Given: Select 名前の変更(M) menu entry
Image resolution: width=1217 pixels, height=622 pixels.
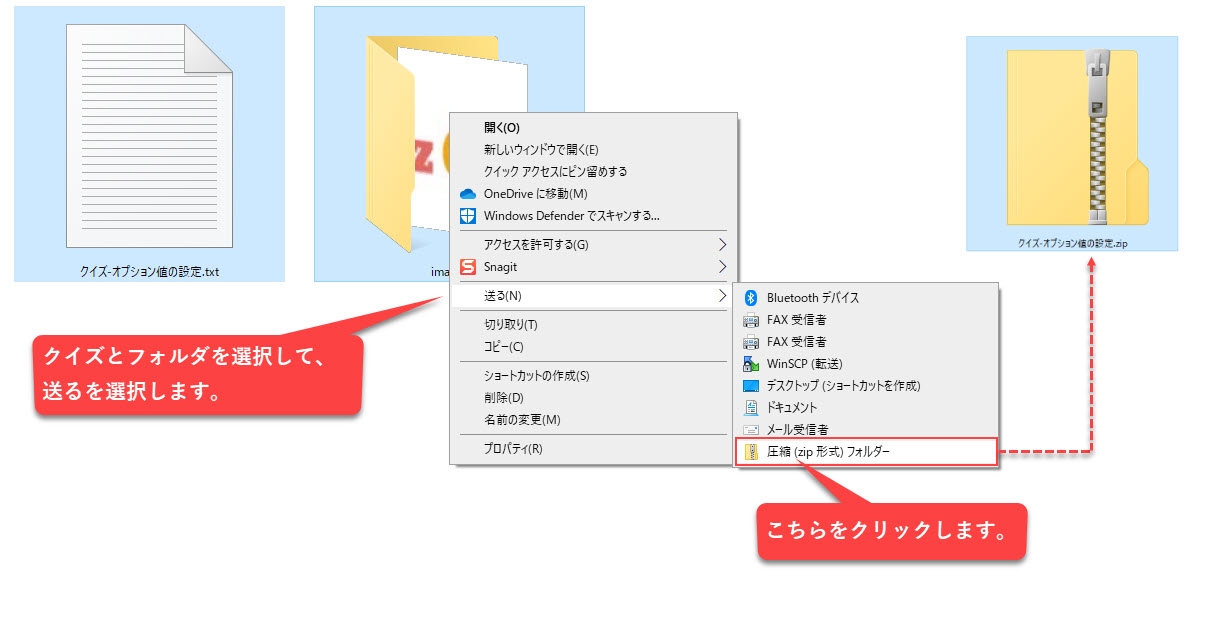Looking at the screenshot, I should click(594, 419).
